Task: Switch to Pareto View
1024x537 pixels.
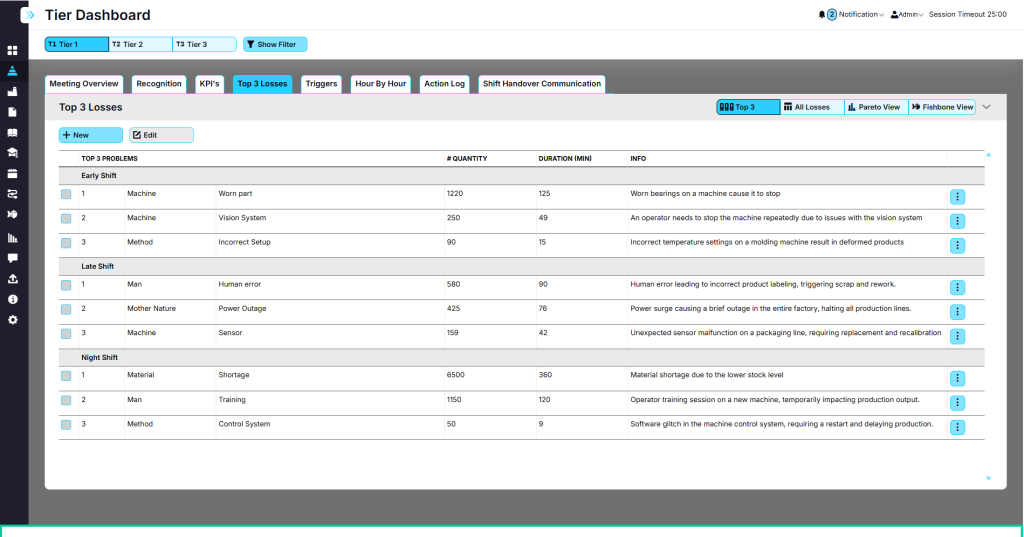Action: pos(876,107)
